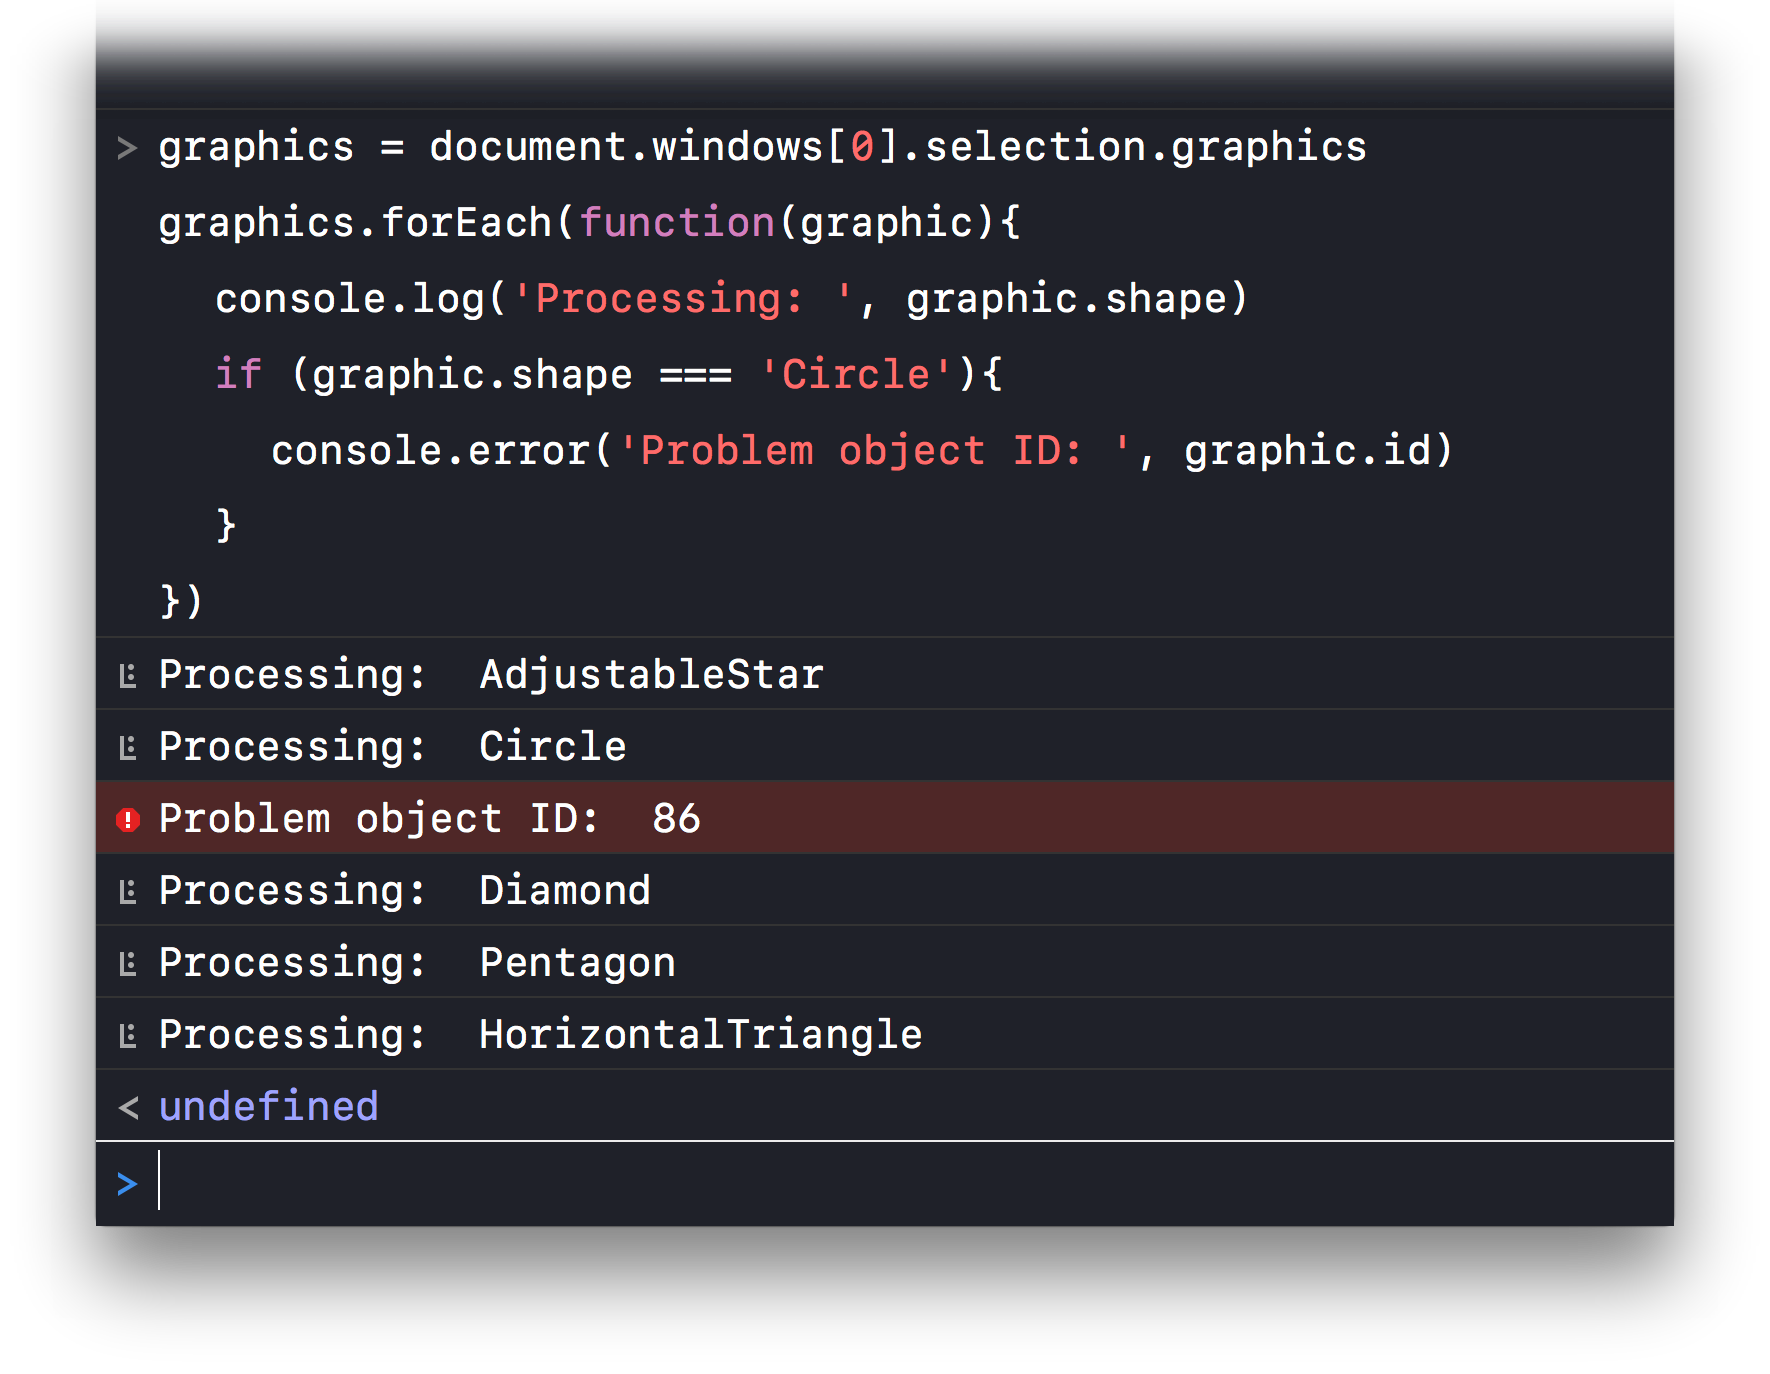Screen dimensions: 1770x1374
Task: Click the Diamond output value
Action: pyautogui.click(x=565, y=891)
